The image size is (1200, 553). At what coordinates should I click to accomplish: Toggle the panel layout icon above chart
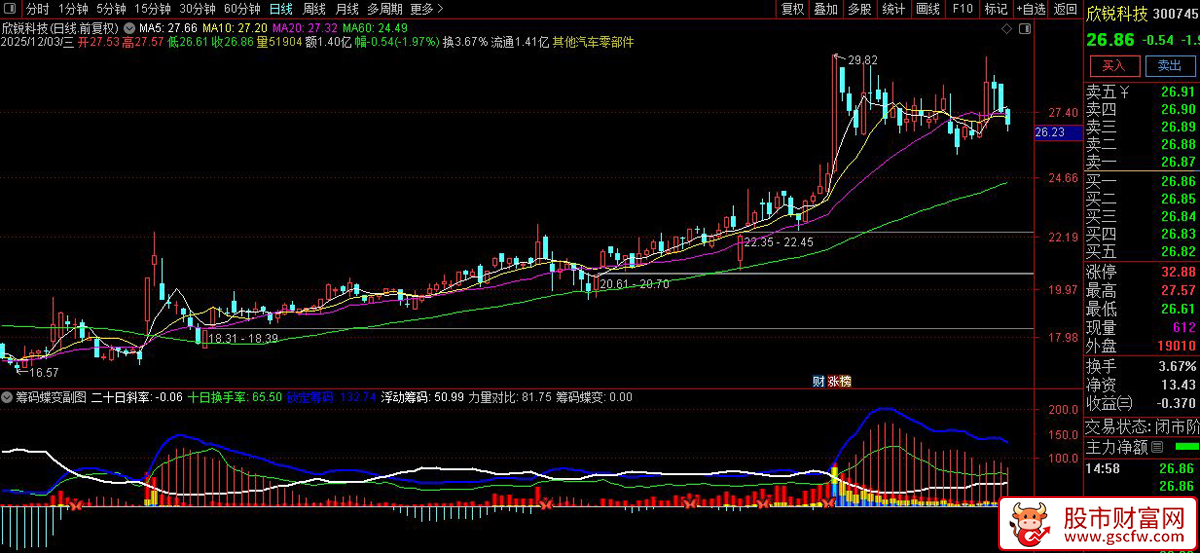click(x=1027, y=31)
